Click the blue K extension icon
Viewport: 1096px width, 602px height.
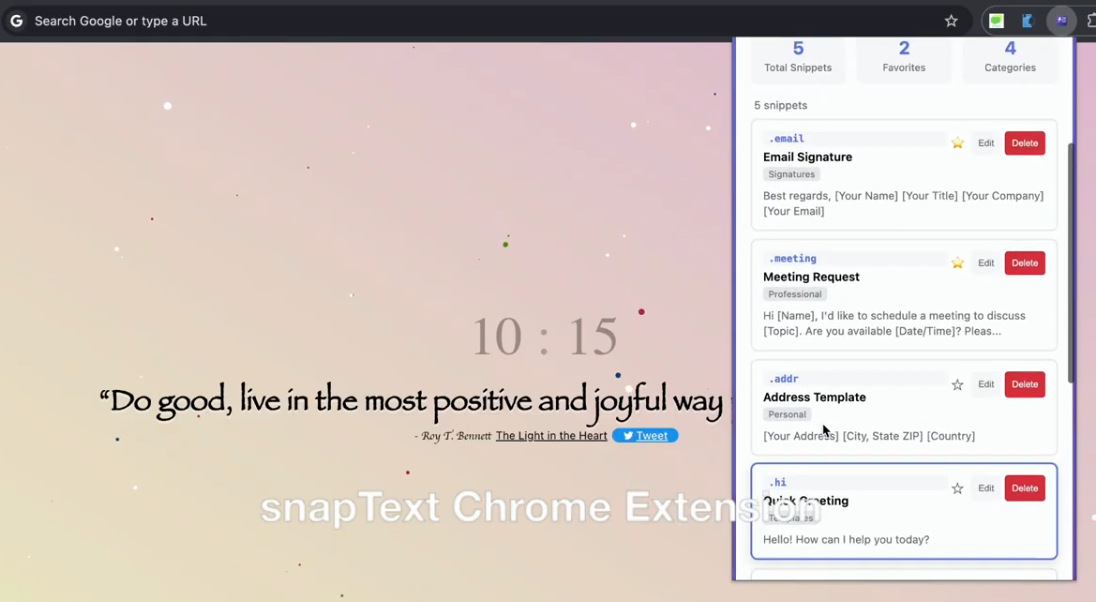point(1027,21)
